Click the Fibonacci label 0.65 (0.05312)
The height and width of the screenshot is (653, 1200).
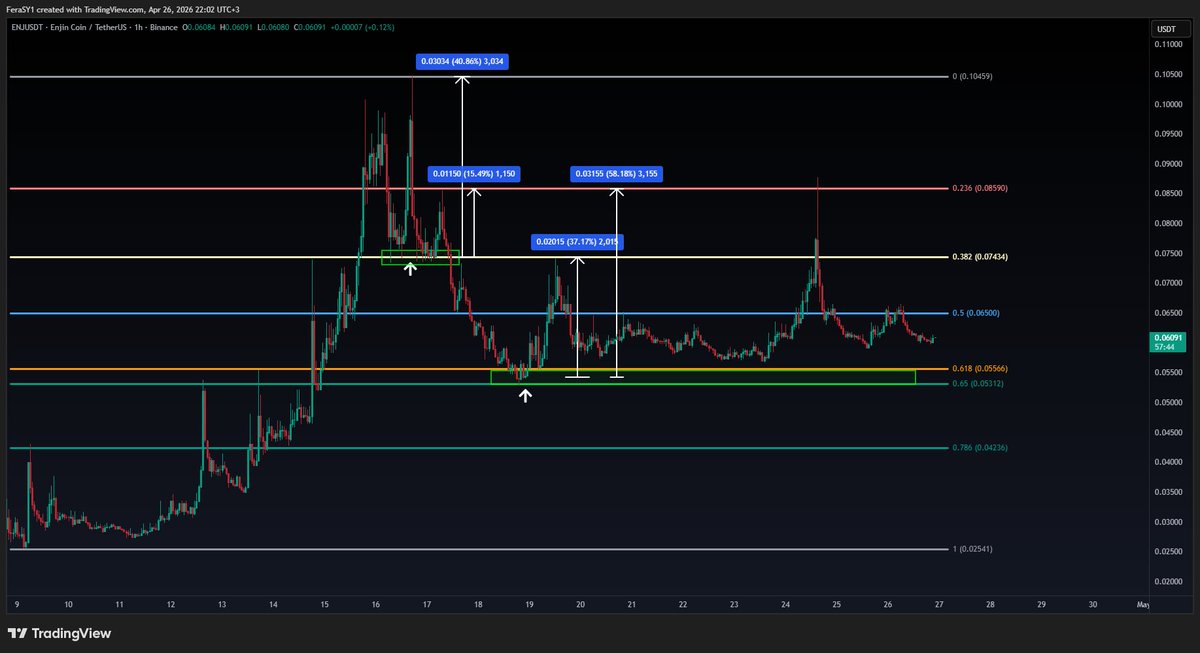(x=979, y=384)
